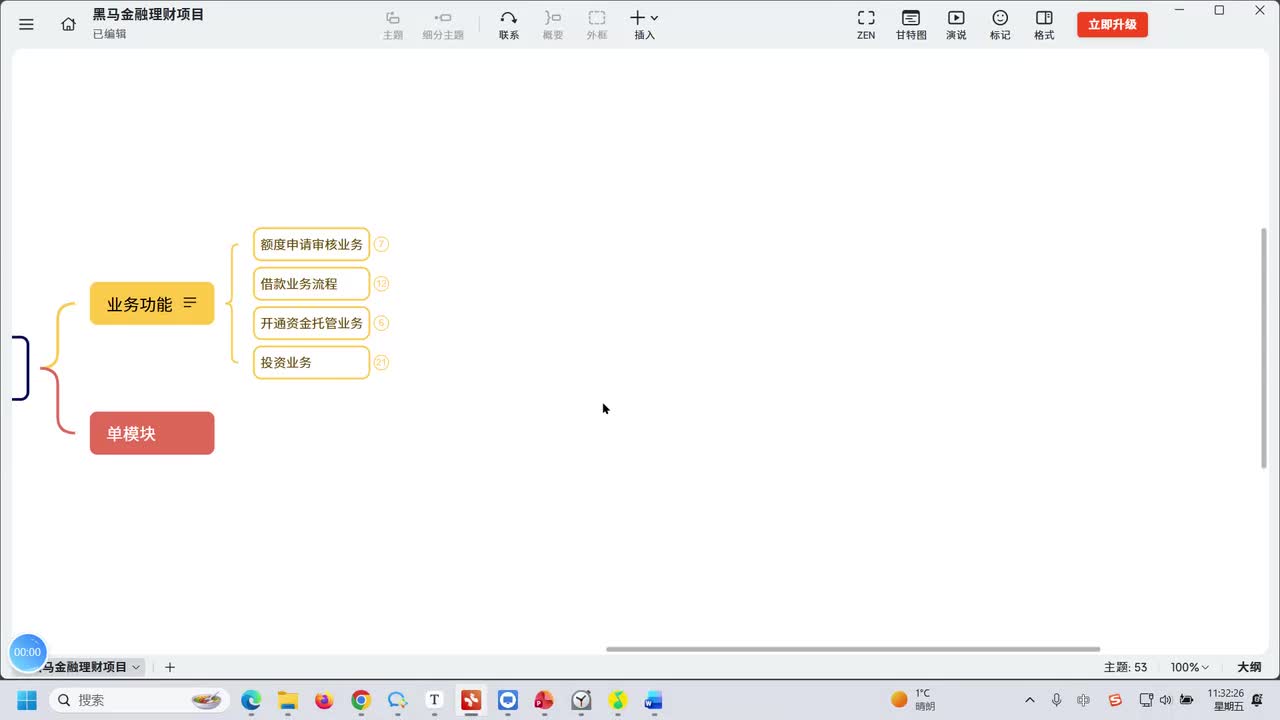Go to the home screen icon

coord(68,24)
